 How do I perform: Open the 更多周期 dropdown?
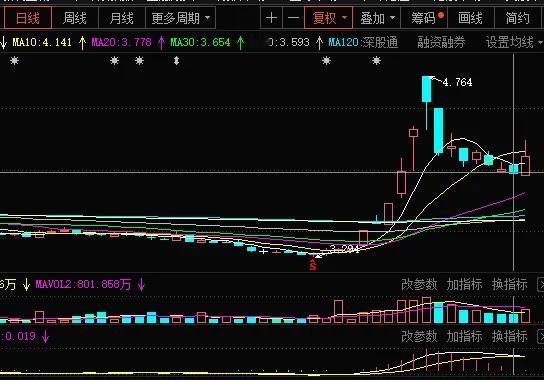(x=180, y=18)
